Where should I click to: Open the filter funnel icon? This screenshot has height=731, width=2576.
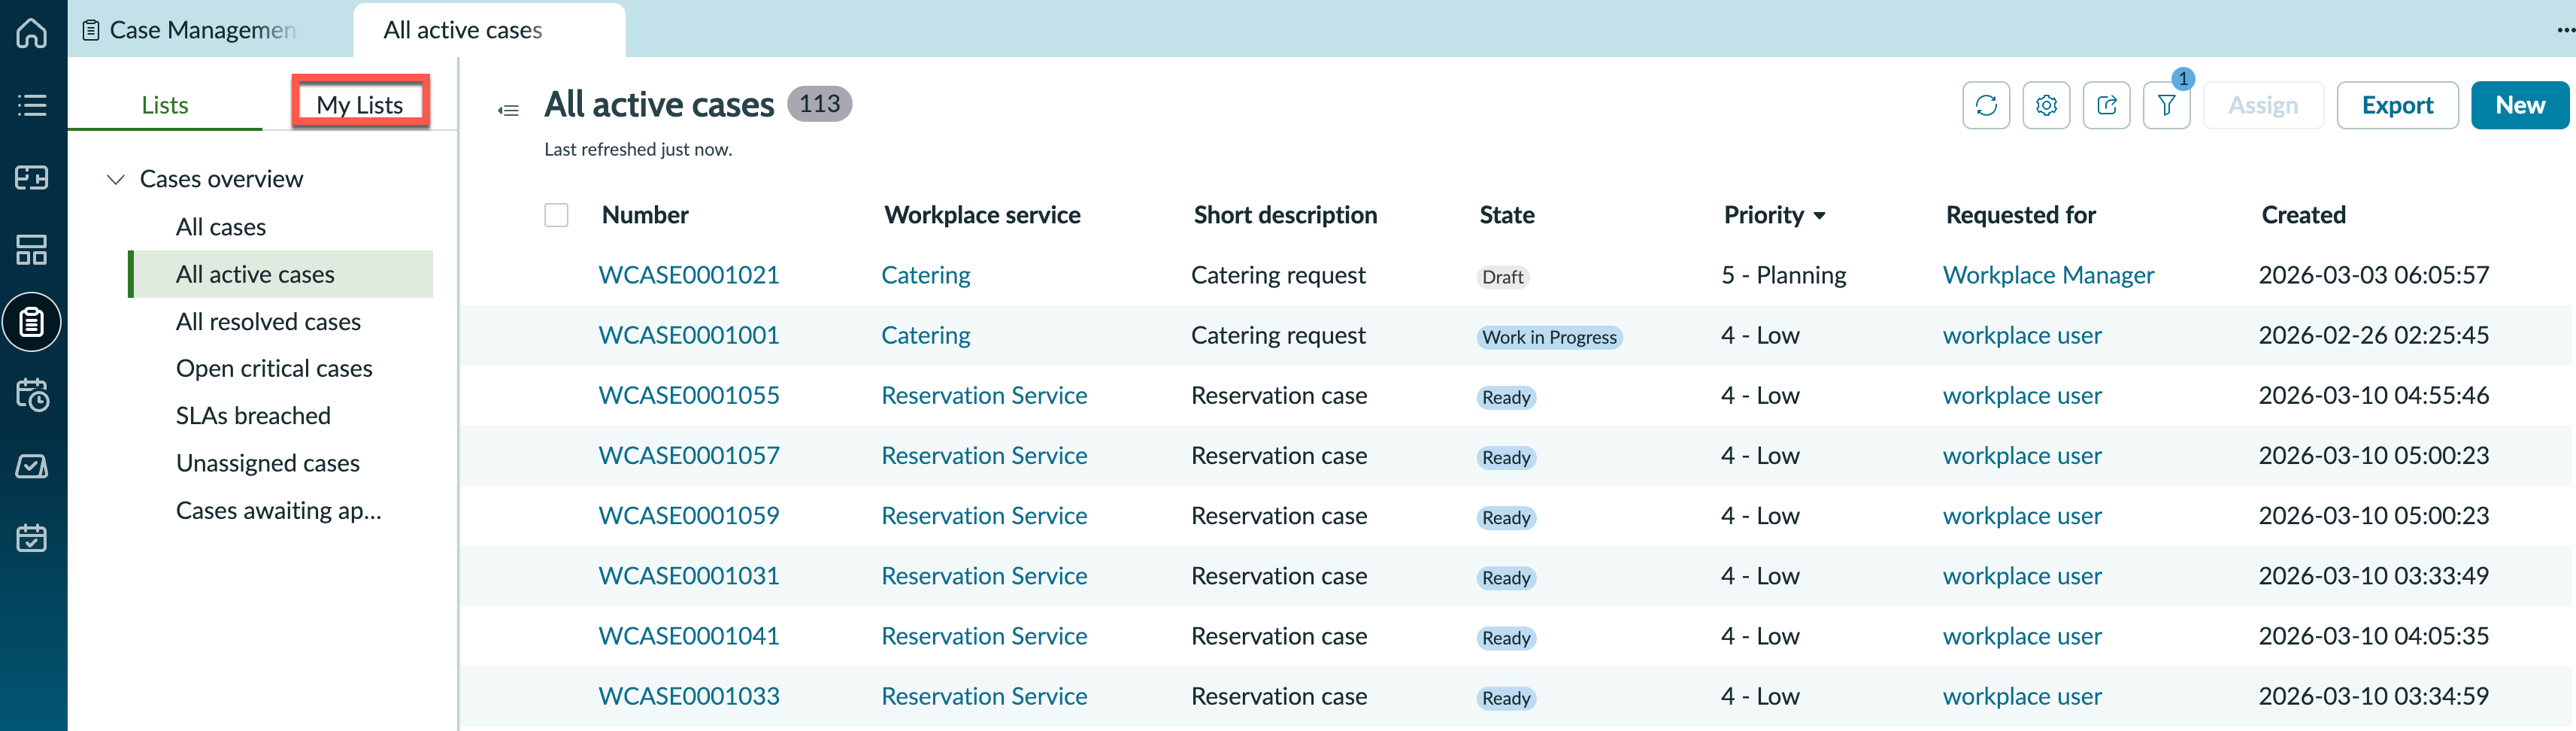(x=2166, y=105)
